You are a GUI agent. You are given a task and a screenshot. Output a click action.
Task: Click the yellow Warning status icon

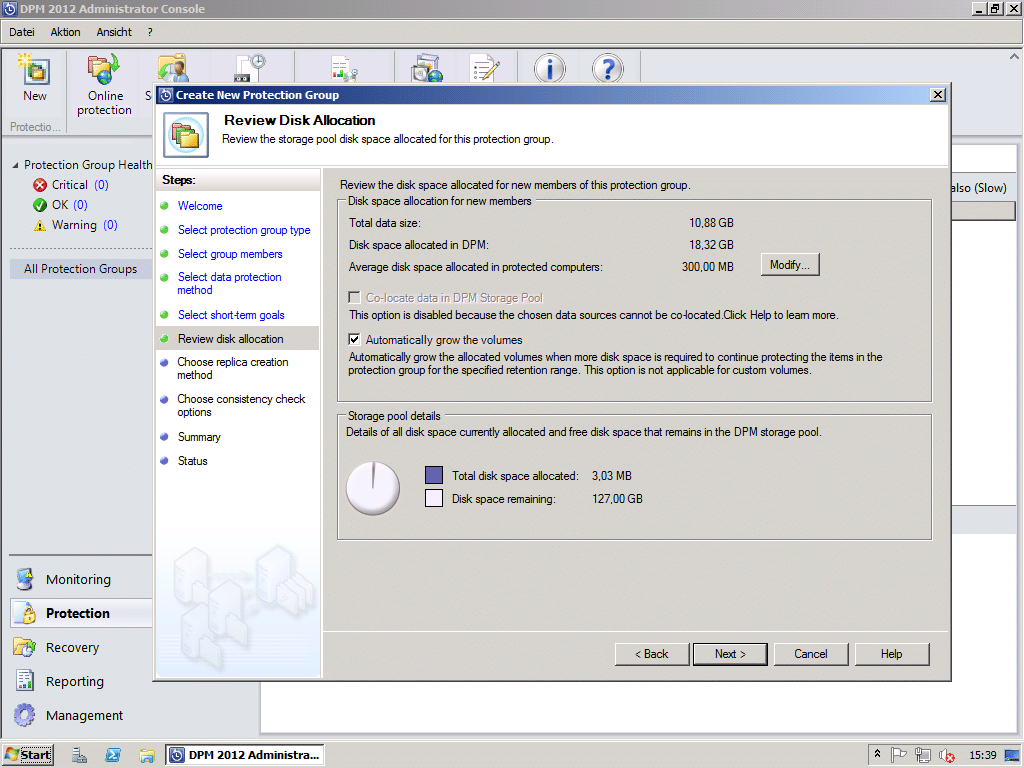click(x=40, y=225)
